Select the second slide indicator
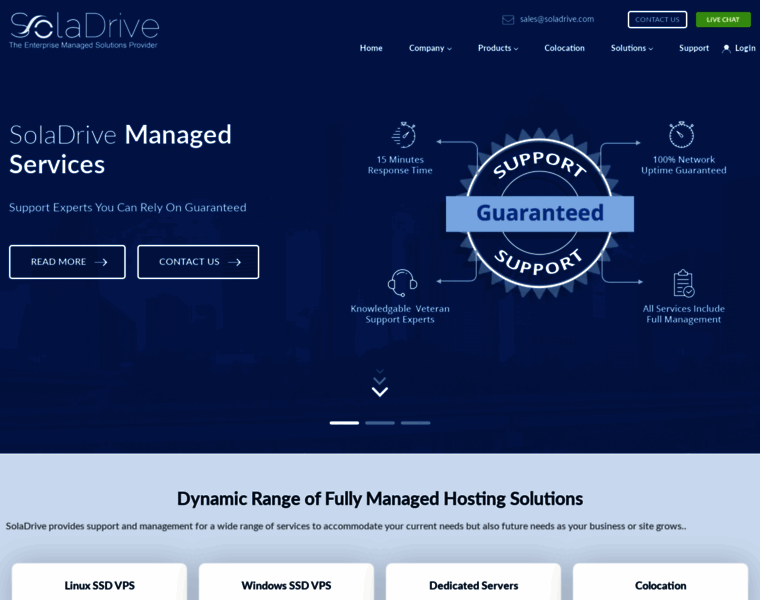Viewport: 760px width, 600px height. (380, 423)
